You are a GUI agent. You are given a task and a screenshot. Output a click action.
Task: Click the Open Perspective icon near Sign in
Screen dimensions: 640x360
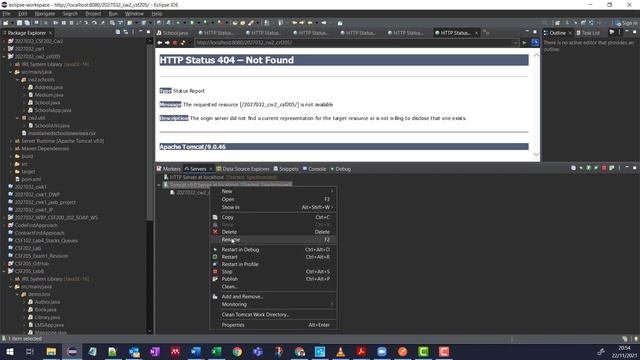pos(557,23)
